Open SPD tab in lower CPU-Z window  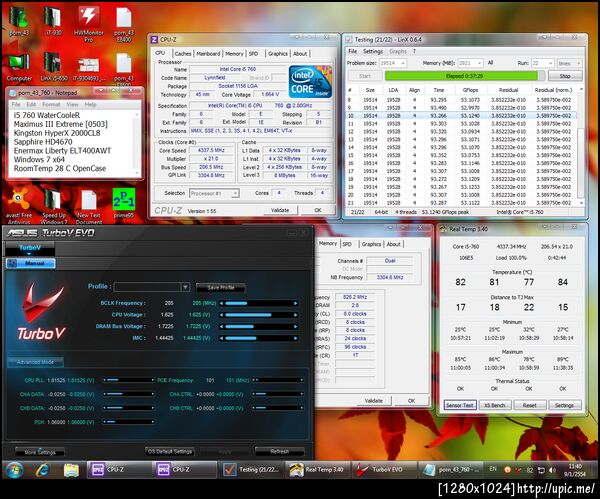coord(347,244)
